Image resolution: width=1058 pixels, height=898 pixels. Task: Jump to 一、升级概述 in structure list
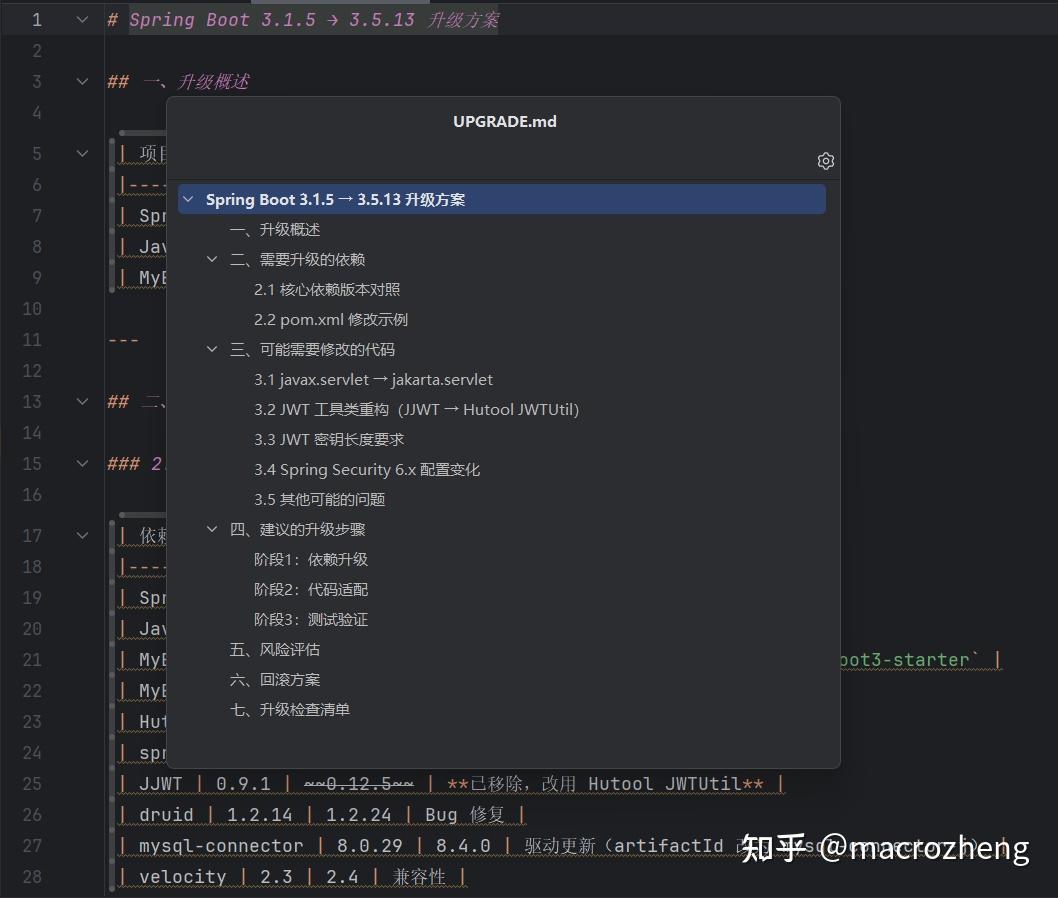pyautogui.click(x=275, y=229)
